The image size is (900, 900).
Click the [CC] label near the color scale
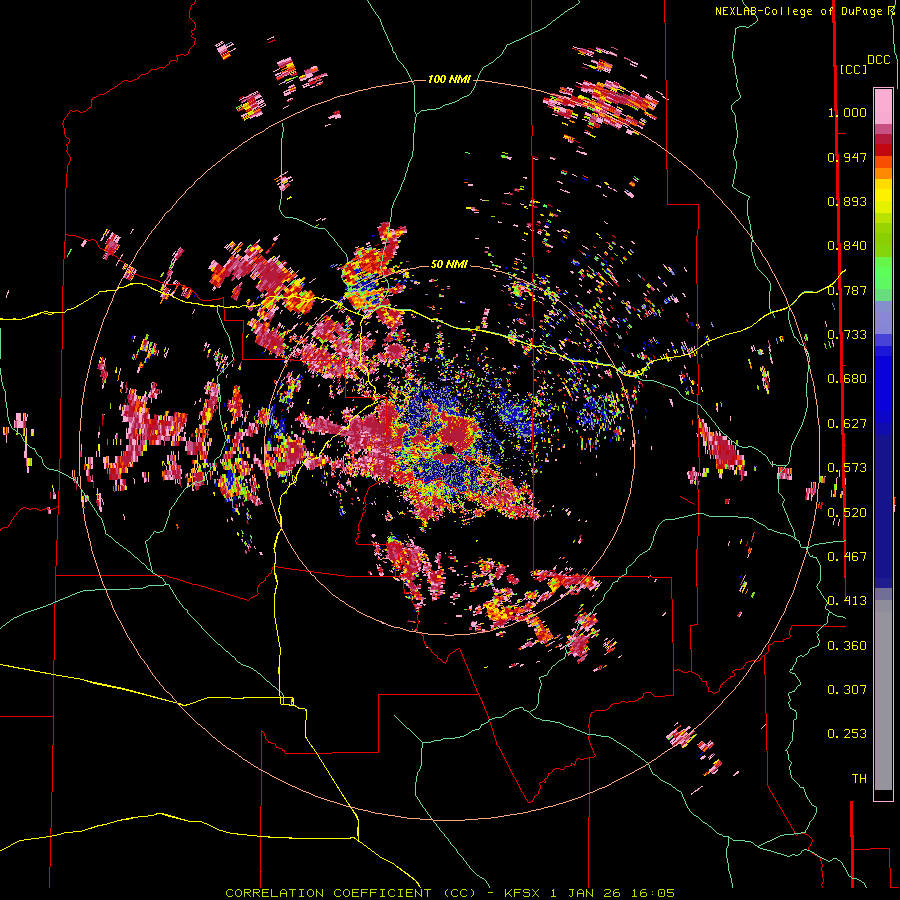pos(853,69)
